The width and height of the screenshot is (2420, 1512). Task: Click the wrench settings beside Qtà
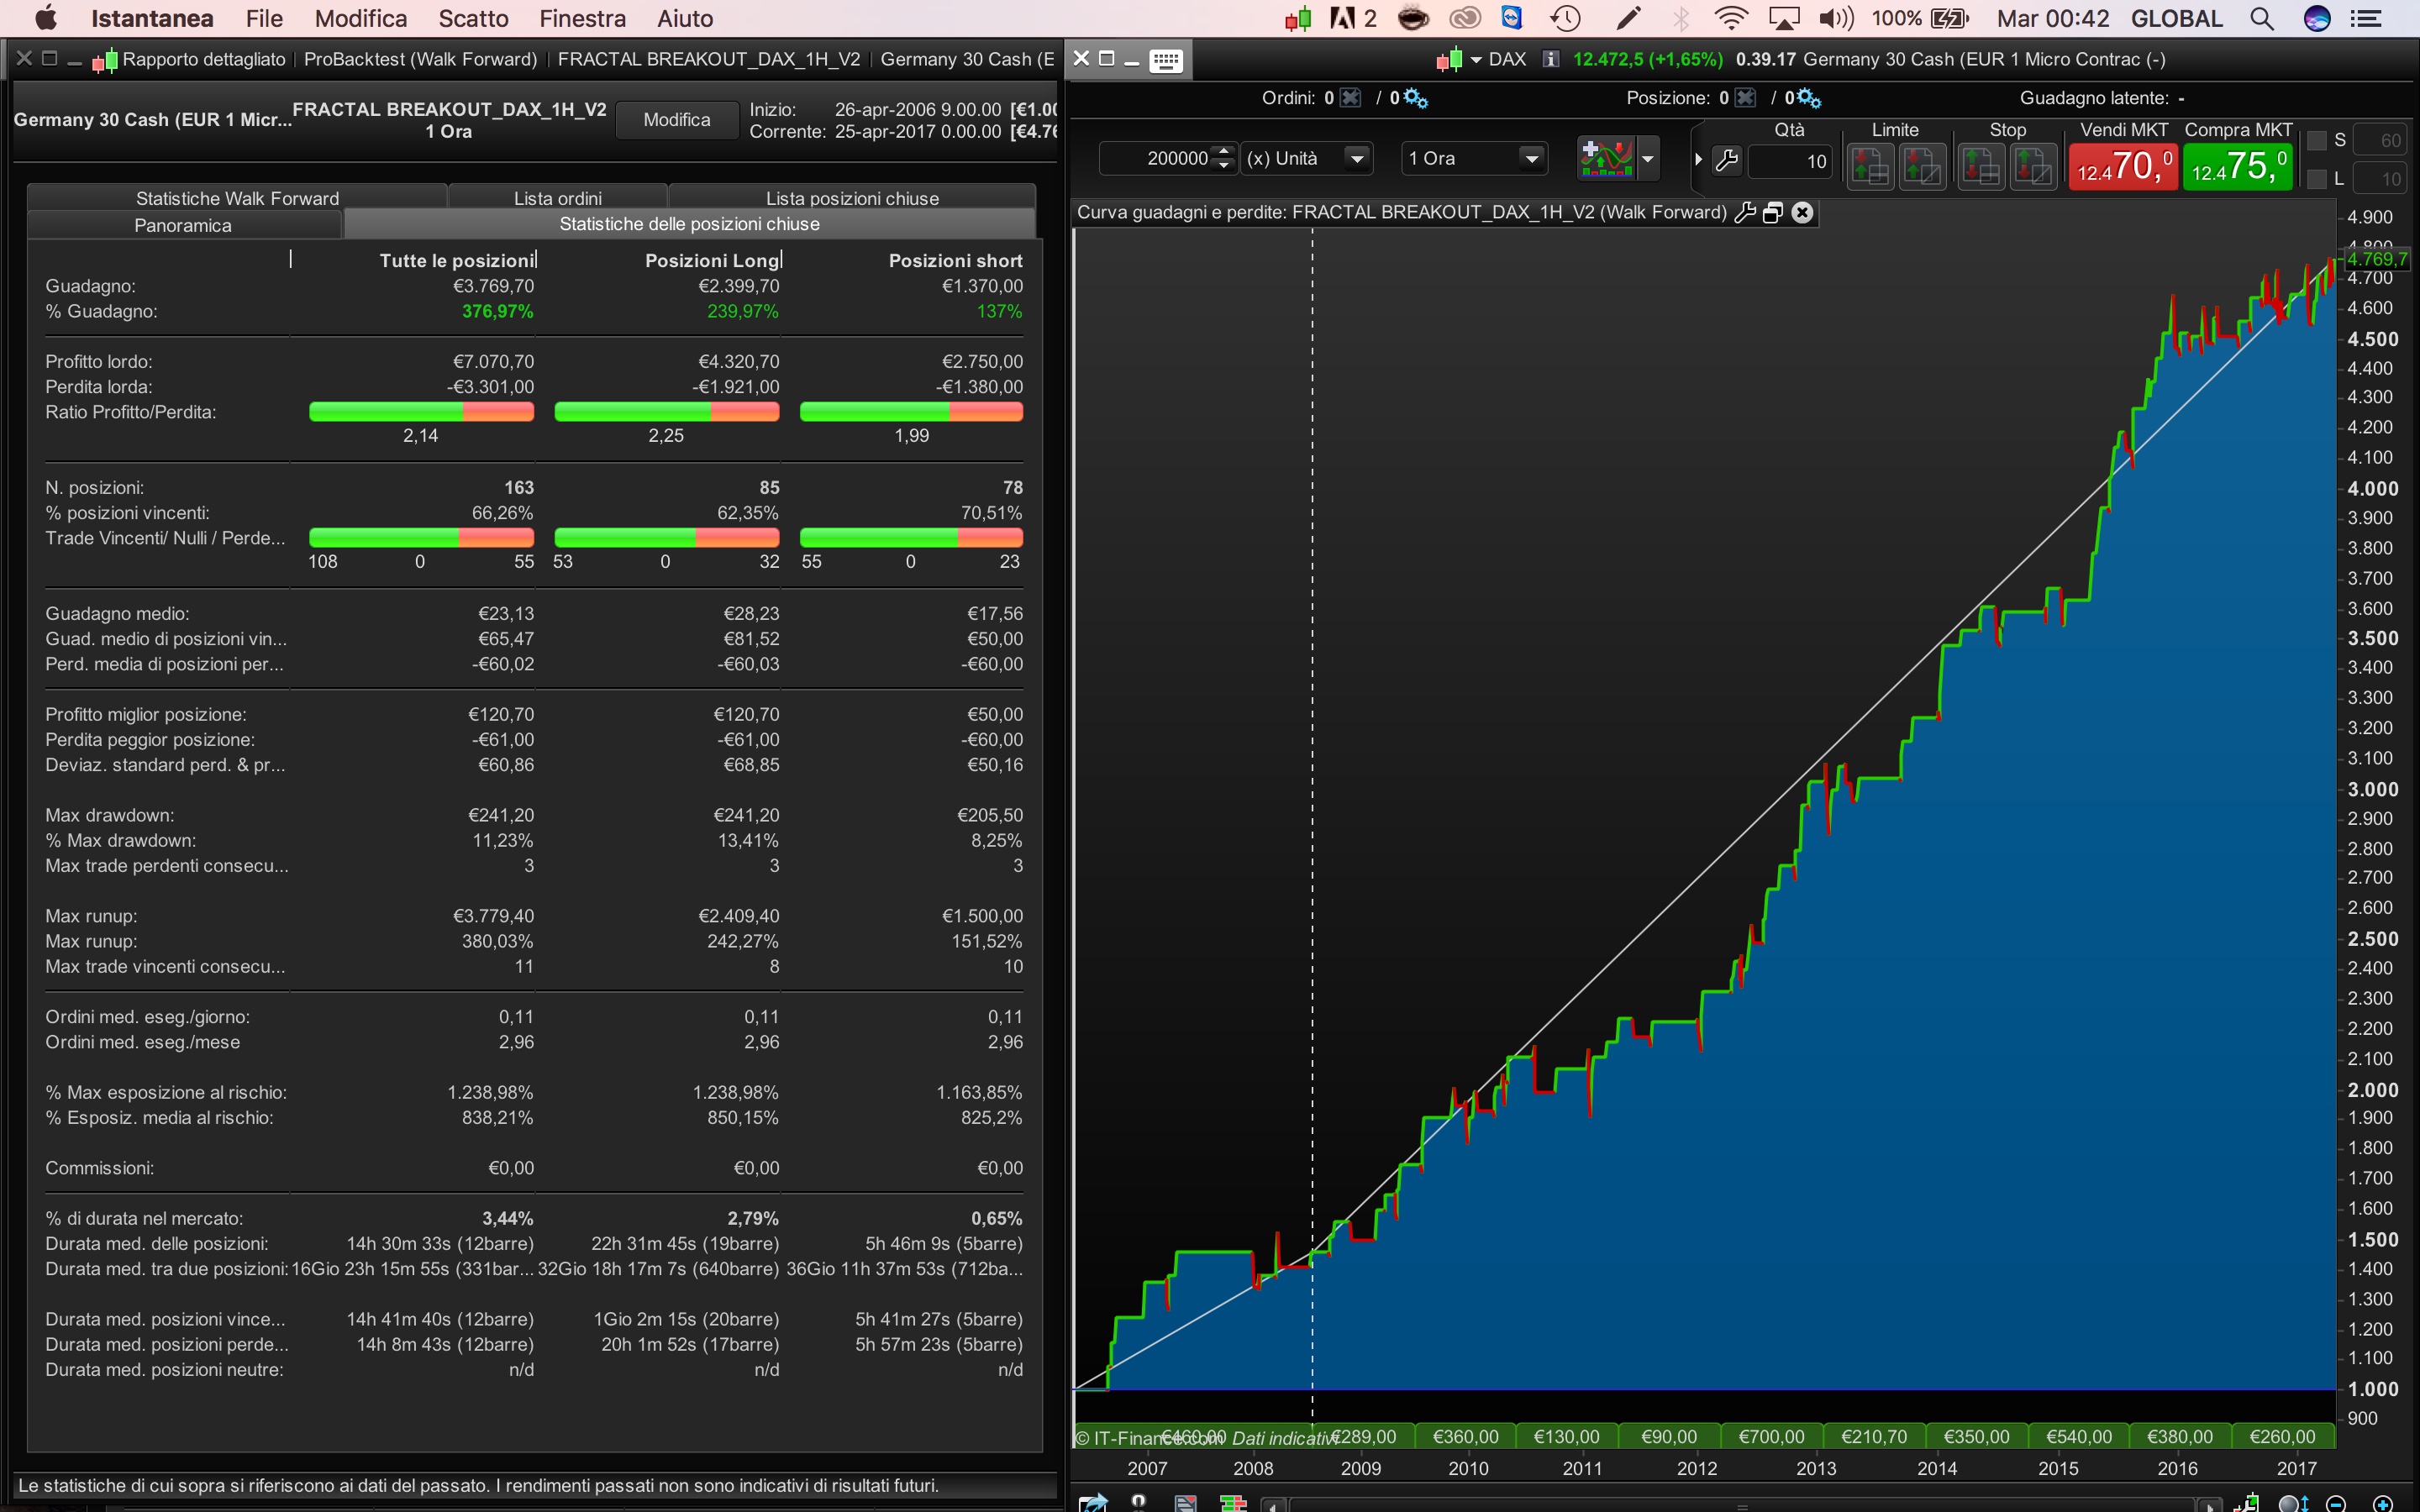click(1726, 160)
